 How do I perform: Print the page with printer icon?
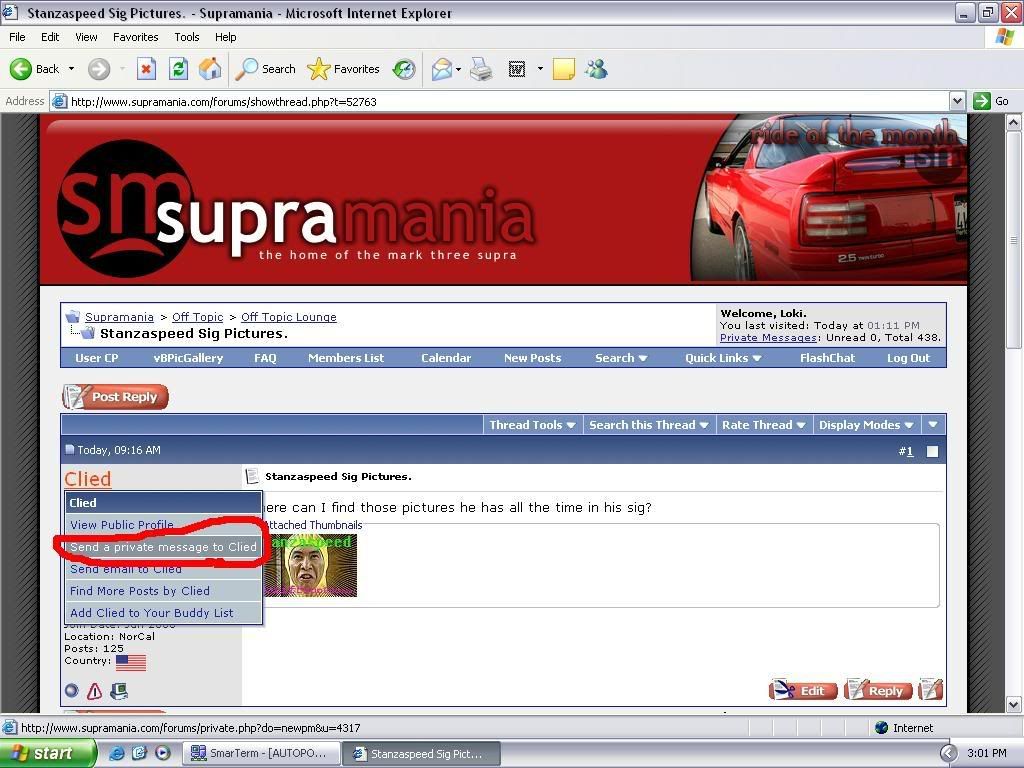(481, 69)
